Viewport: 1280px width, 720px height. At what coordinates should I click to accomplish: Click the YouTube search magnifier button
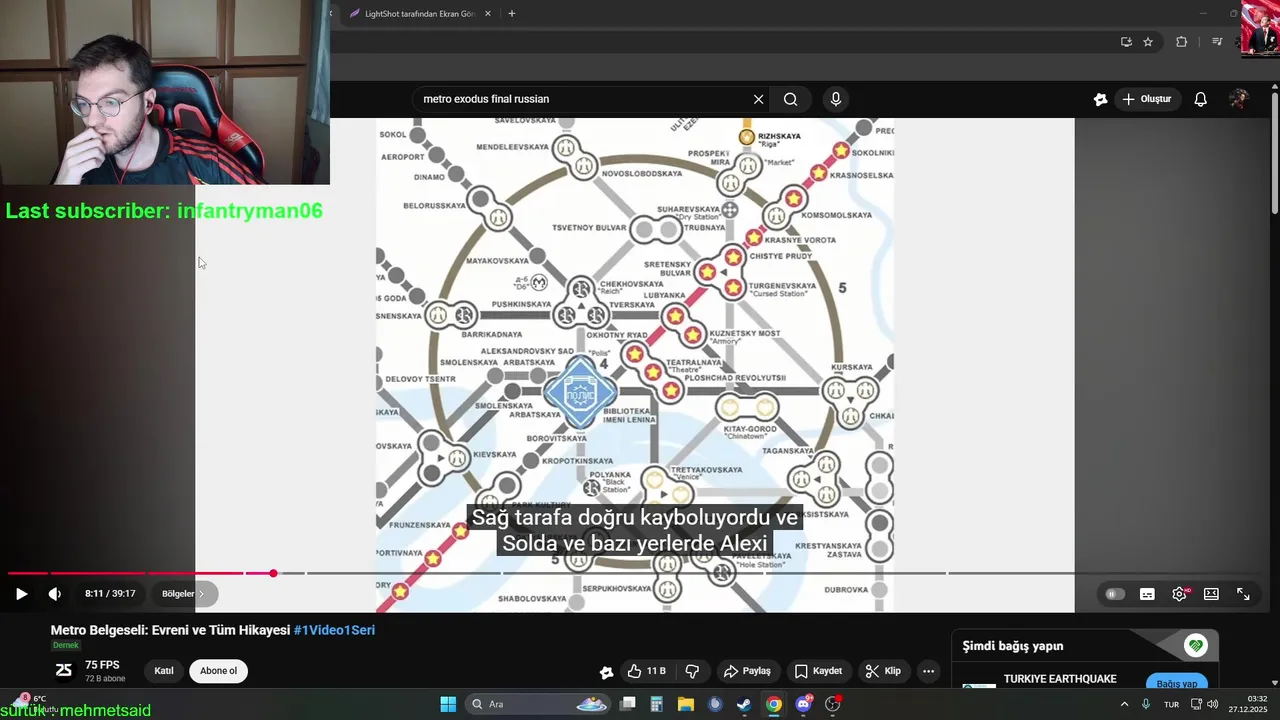[x=790, y=99]
